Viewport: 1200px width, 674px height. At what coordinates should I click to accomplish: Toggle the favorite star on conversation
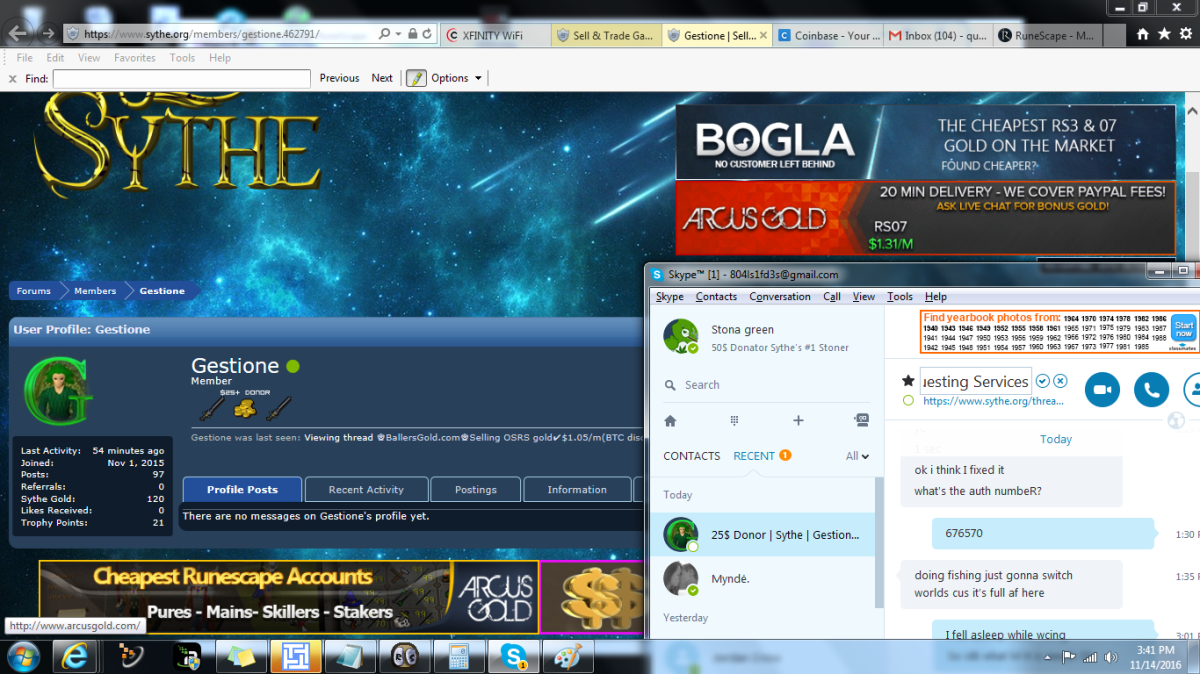click(x=908, y=381)
